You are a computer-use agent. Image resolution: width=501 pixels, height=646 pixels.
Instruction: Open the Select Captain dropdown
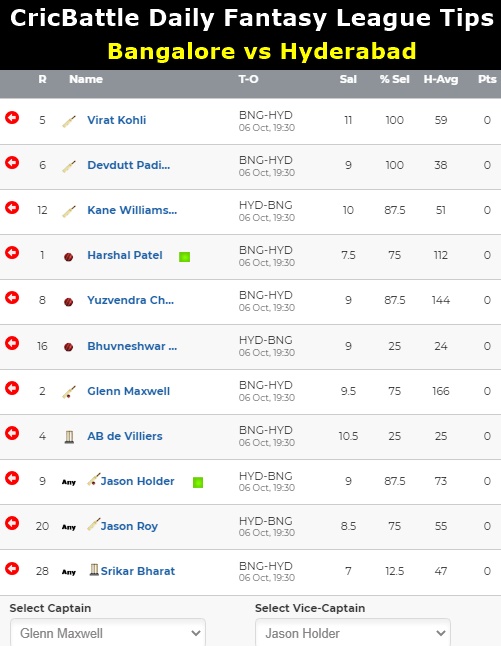[x=108, y=633]
